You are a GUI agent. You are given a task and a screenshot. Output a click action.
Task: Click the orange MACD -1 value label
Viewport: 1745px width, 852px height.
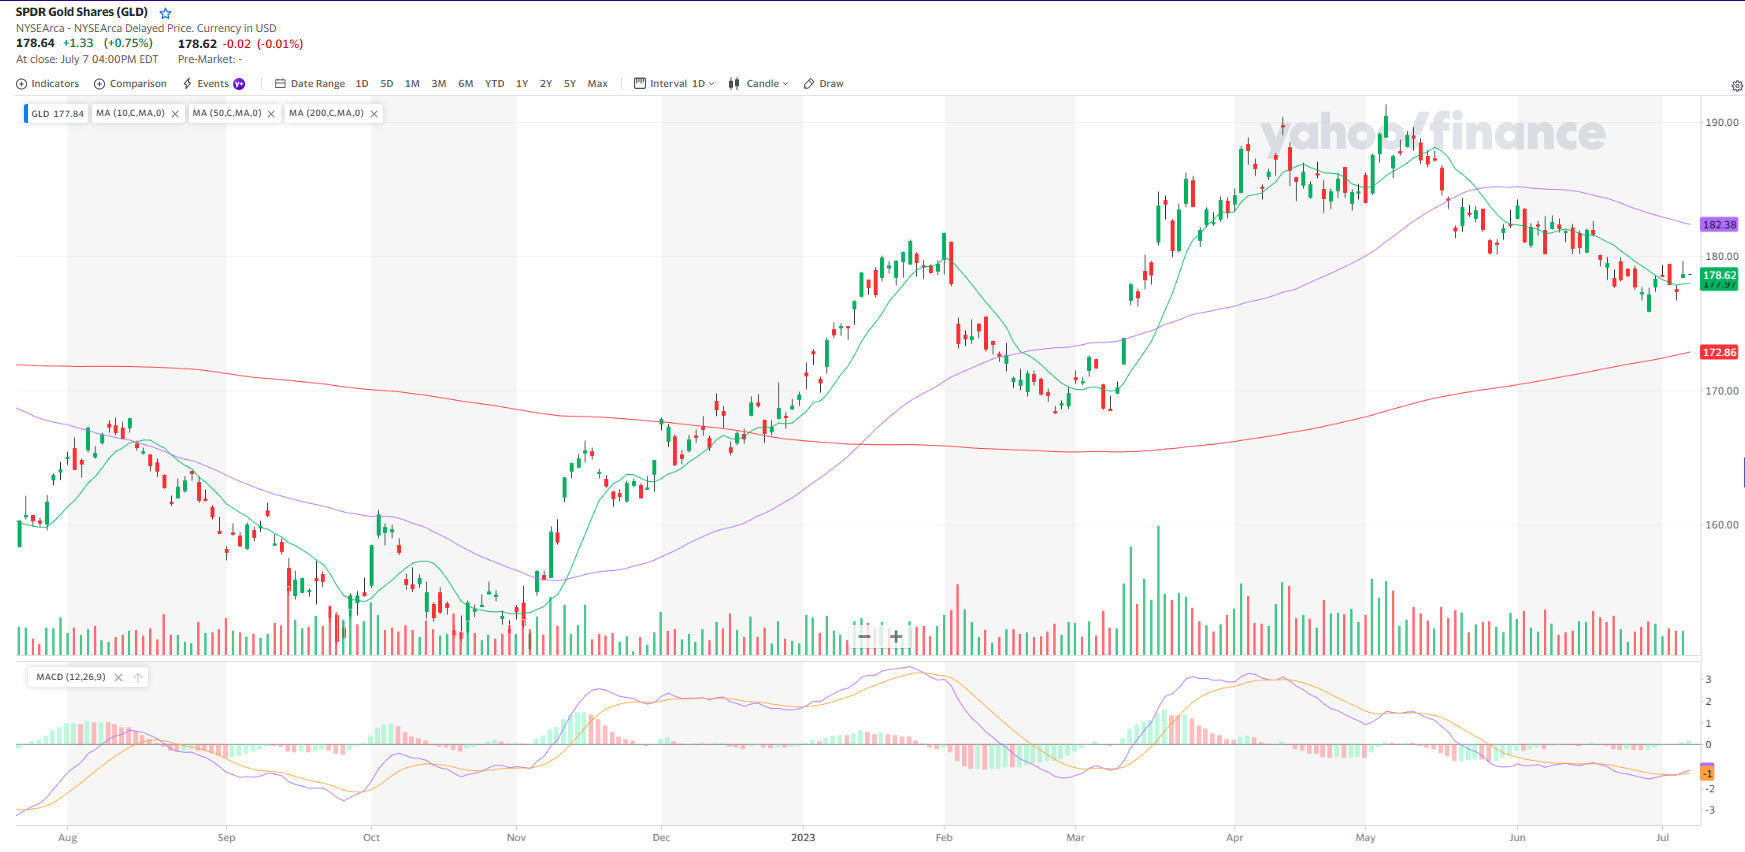[x=1708, y=774]
